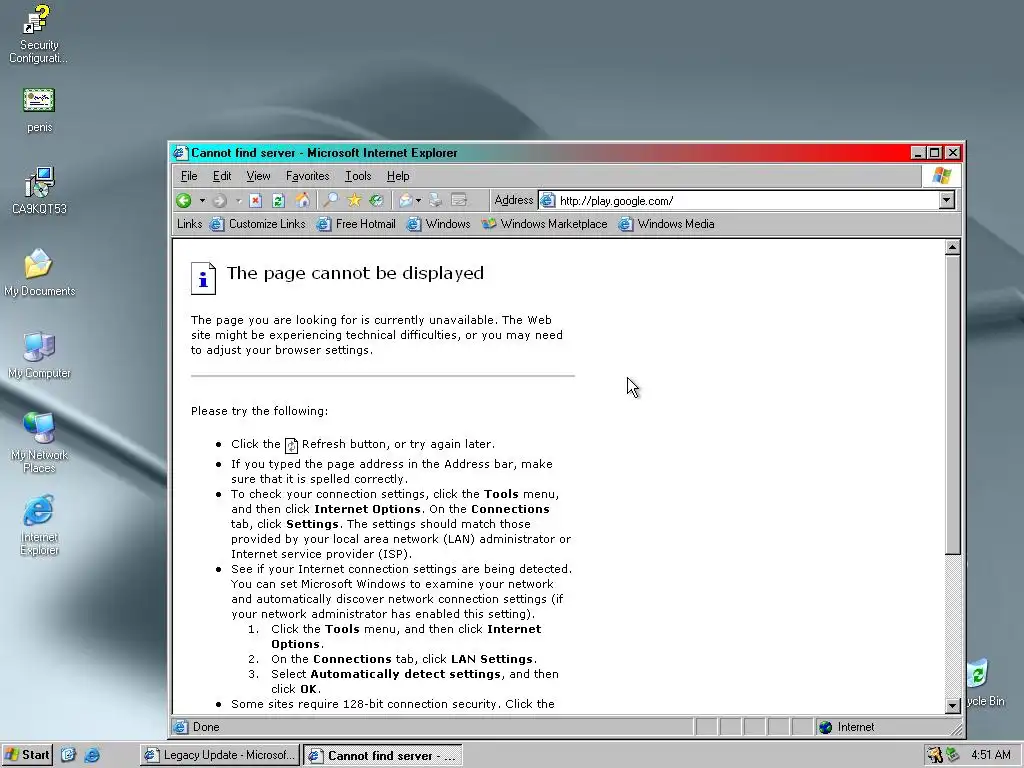Open the View menu

click(258, 176)
